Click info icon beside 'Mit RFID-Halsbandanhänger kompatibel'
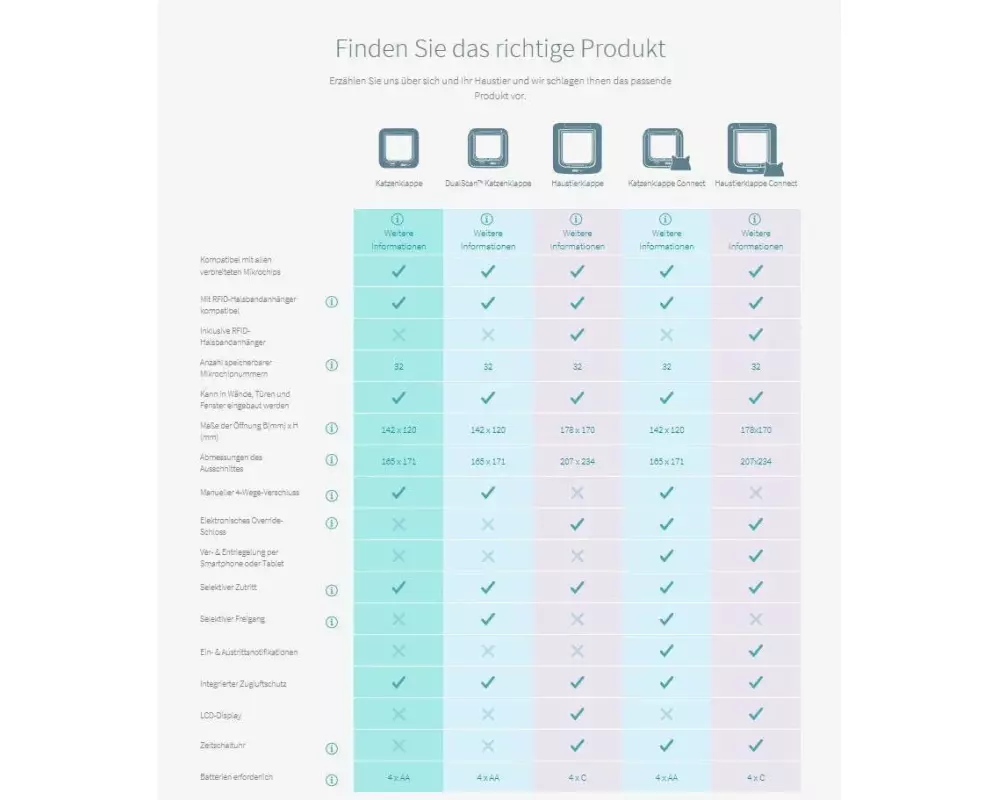Image resolution: width=1000 pixels, height=800 pixels. [332, 302]
